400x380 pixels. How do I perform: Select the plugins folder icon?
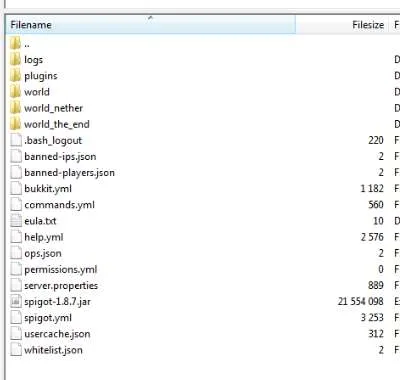15,76
